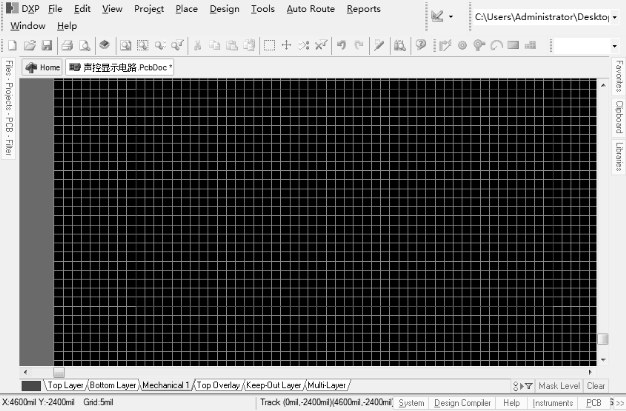Switch to Multi-Layer tab

pyautogui.click(x=327, y=385)
